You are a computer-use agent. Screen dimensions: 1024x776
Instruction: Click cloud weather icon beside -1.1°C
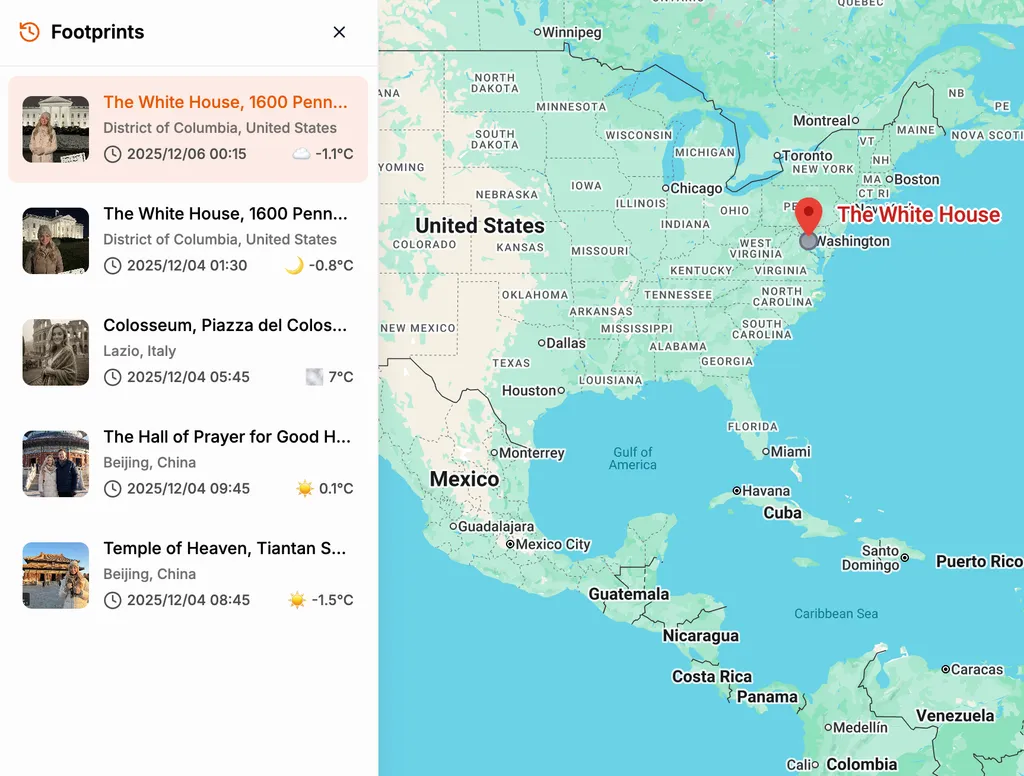[x=301, y=154]
